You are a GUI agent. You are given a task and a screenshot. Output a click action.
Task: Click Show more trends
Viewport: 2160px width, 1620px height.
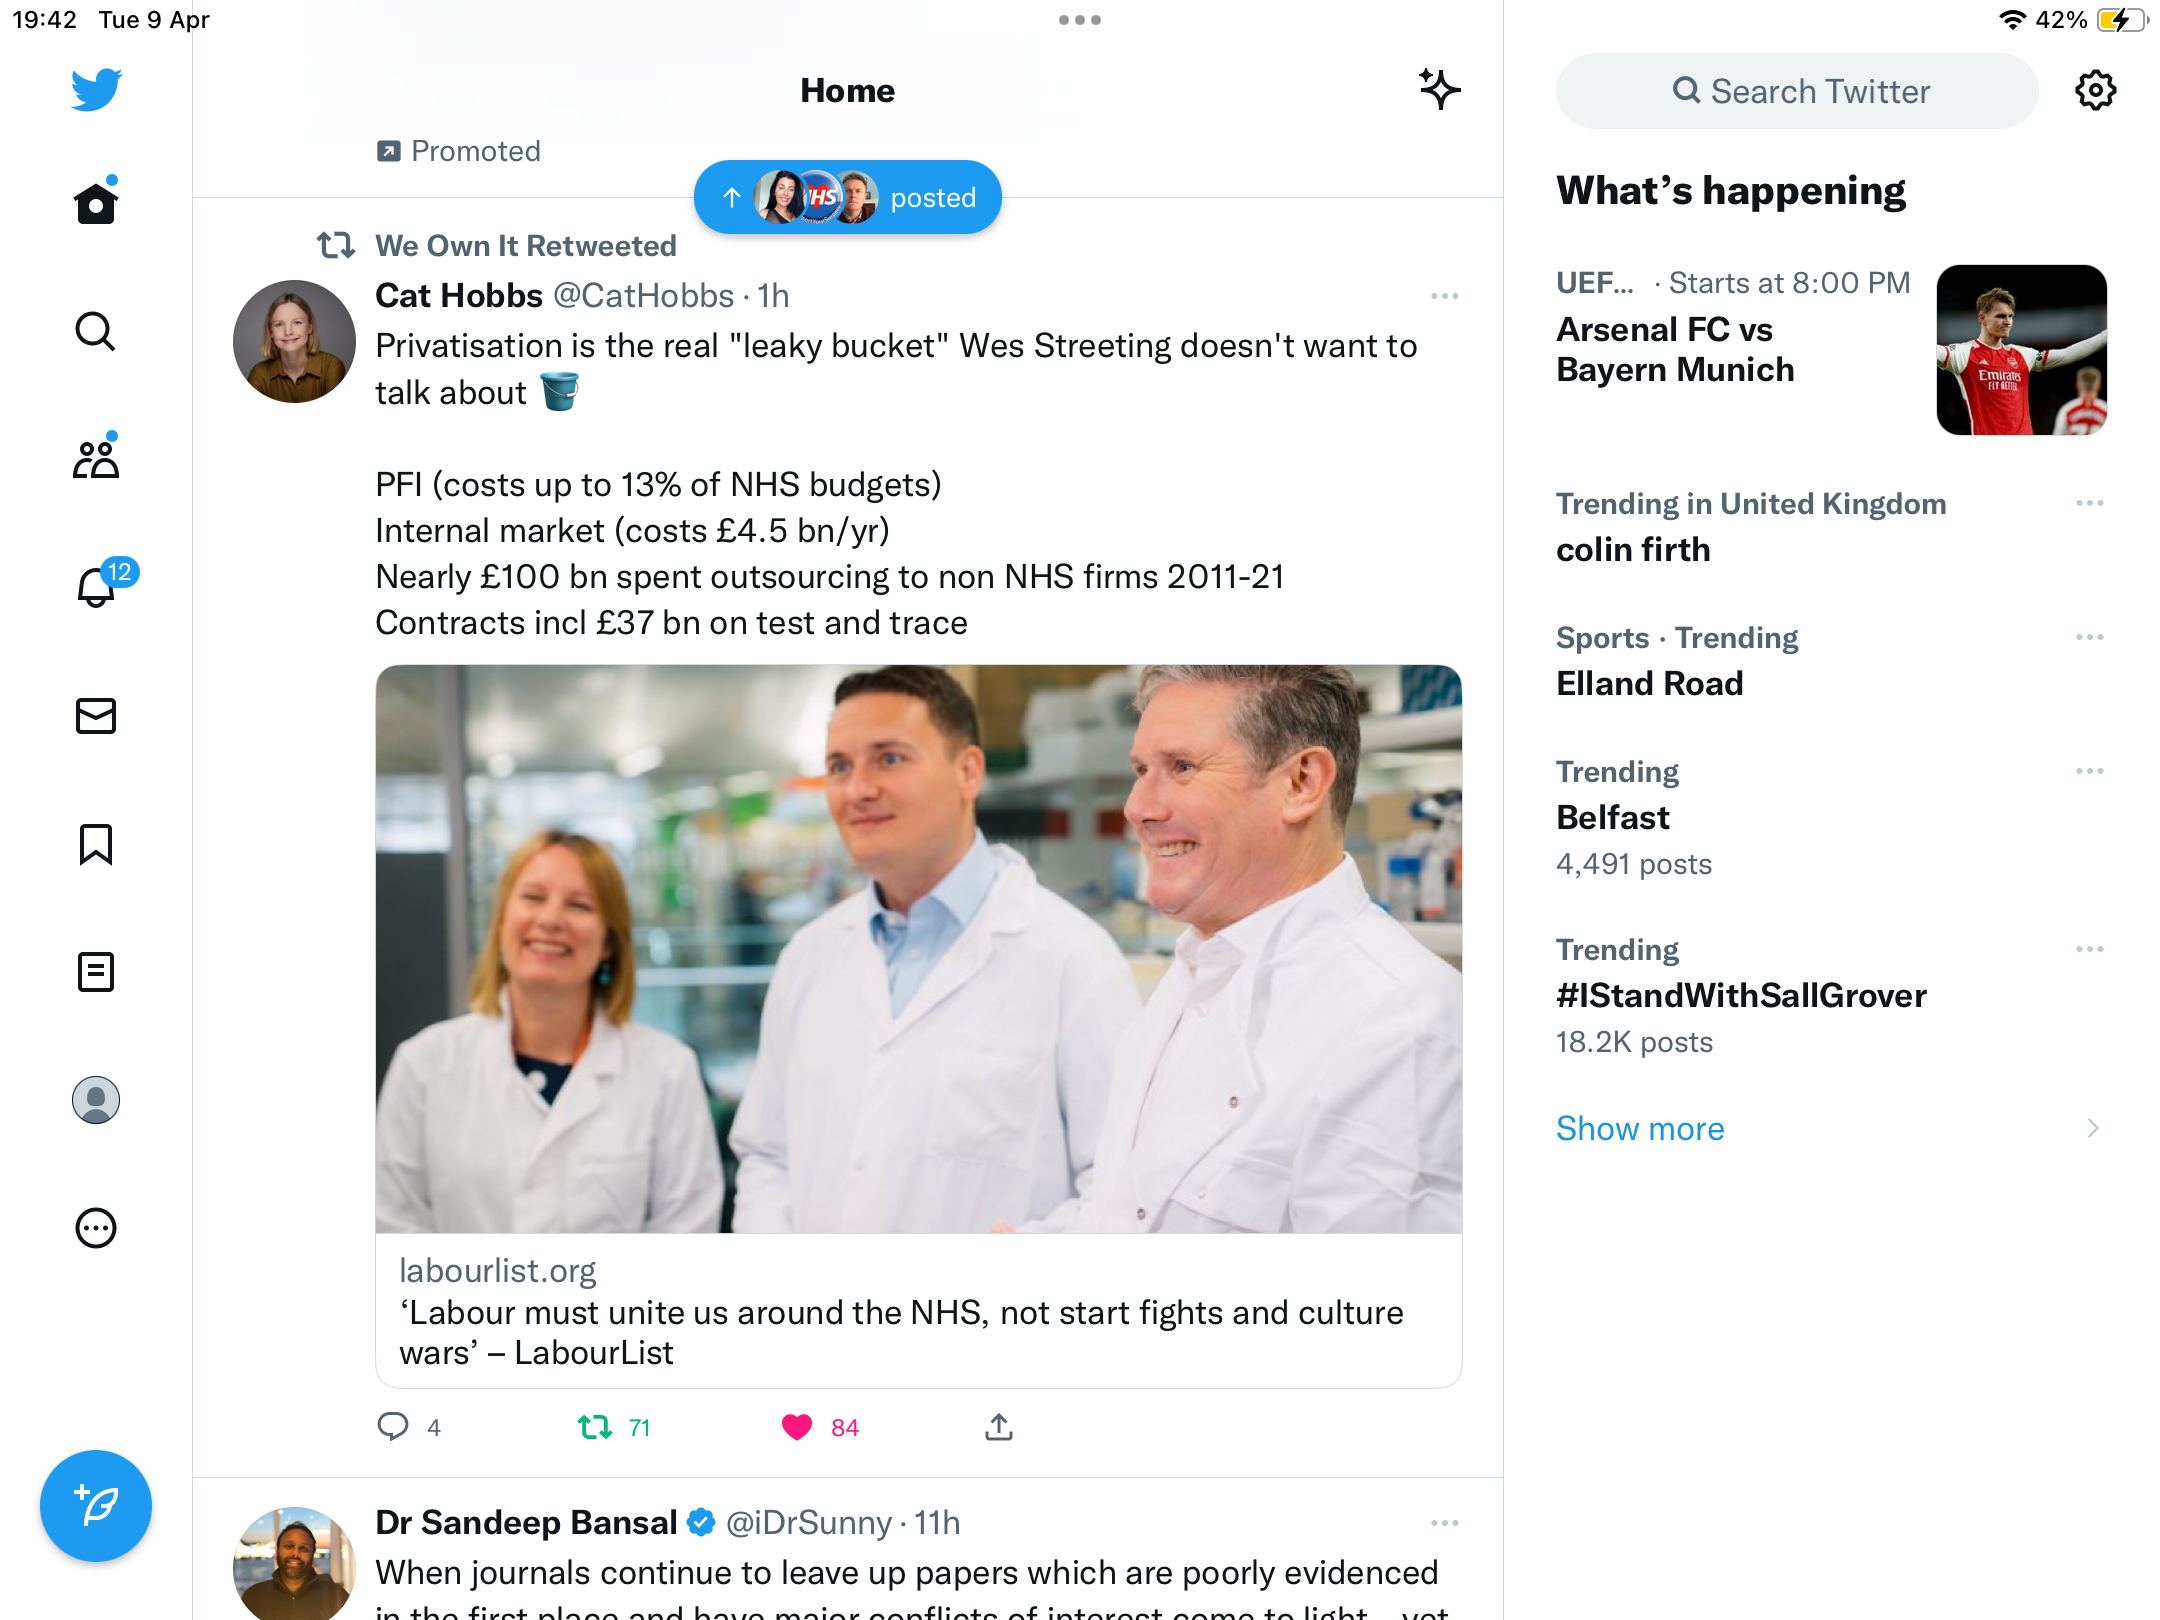pos(1640,1128)
